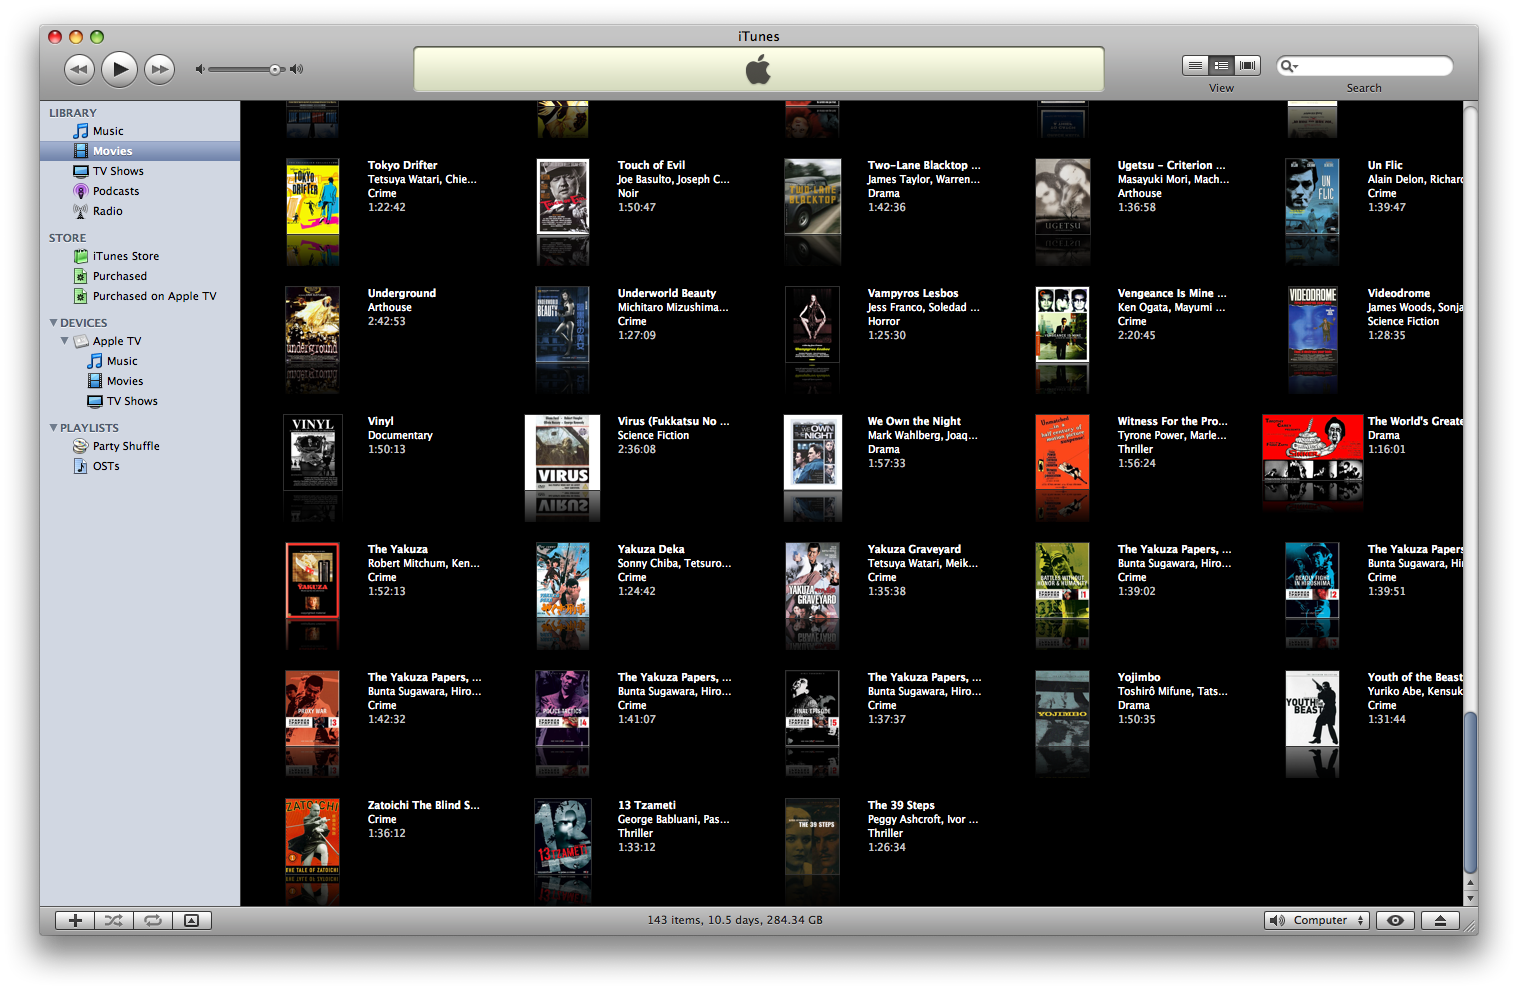1518x990 pixels.
Task: Collapse the Apple TV device tree
Action: pyautogui.click(x=65, y=341)
